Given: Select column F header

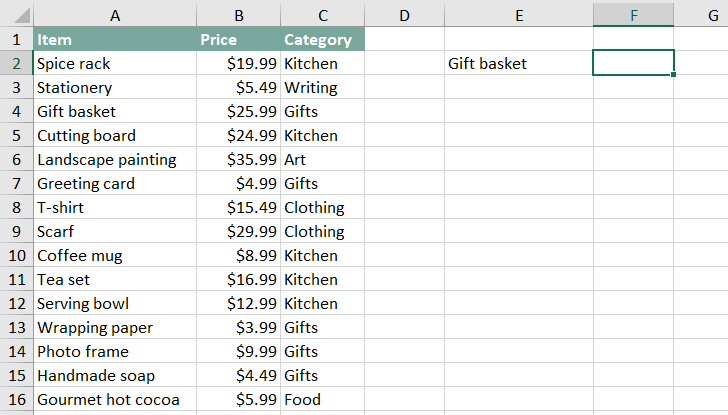Looking at the screenshot, I should (633, 15).
